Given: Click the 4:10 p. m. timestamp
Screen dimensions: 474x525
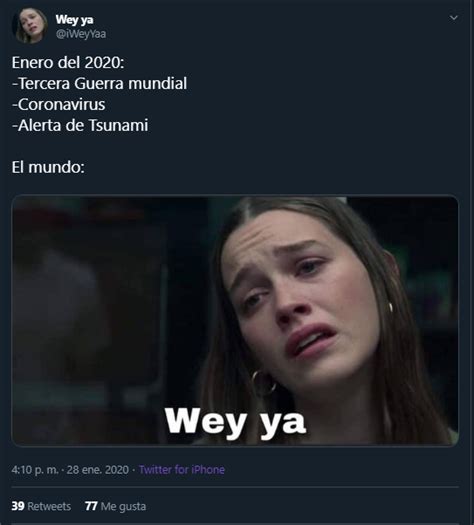Looking at the screenshot, I should (35, 469).
